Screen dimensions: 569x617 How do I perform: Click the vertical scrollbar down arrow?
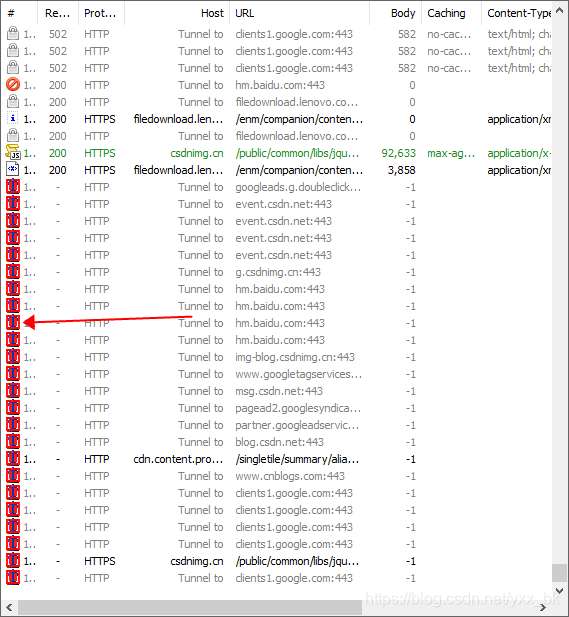(x=559, y=590)
